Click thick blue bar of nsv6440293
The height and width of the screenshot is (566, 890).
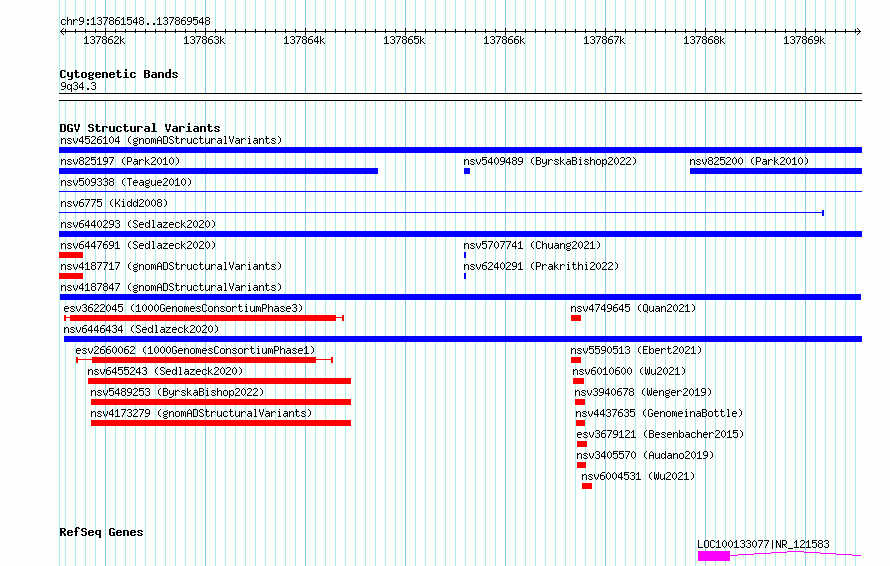point(460,234)
